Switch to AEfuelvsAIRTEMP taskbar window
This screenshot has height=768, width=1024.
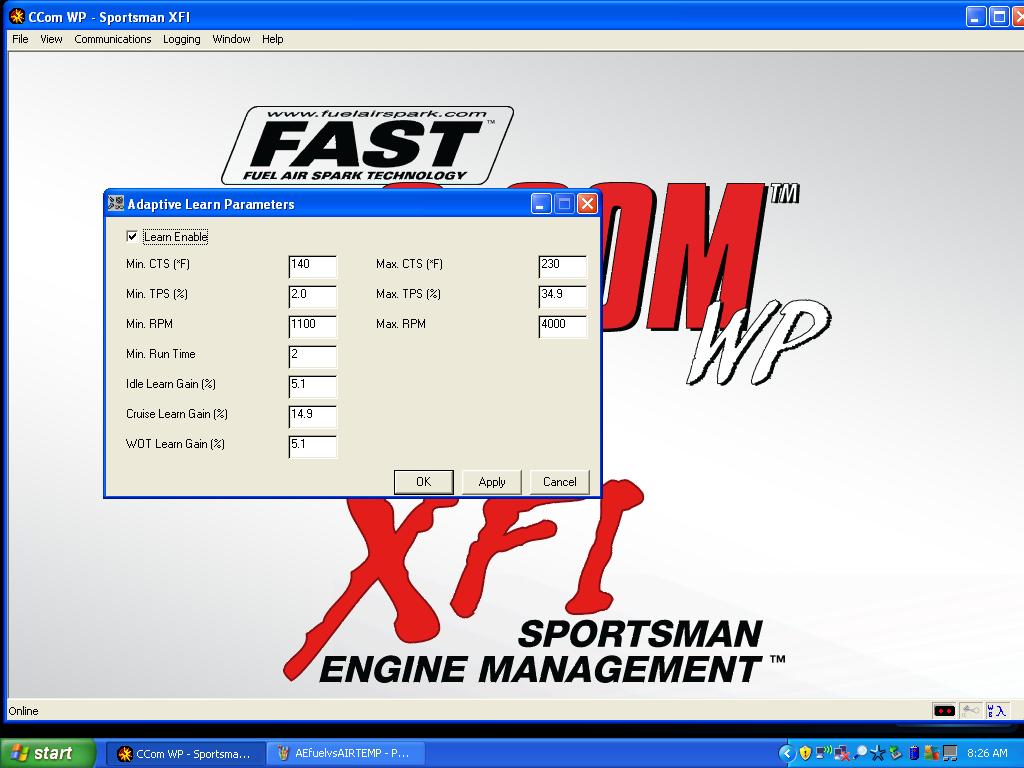tap(346, 754)
